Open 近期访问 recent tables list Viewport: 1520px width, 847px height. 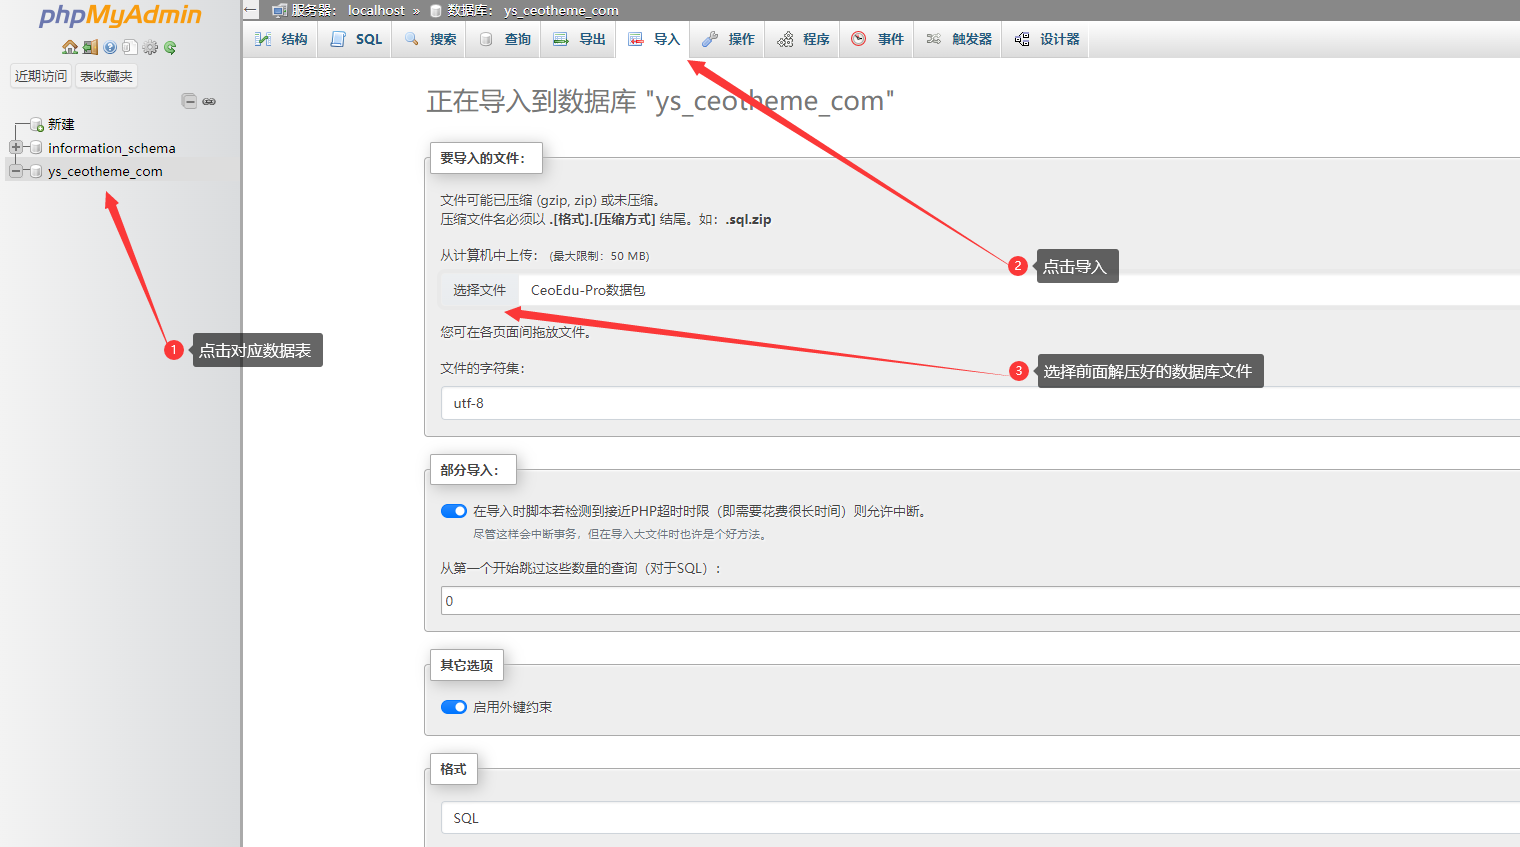[41, 76]
